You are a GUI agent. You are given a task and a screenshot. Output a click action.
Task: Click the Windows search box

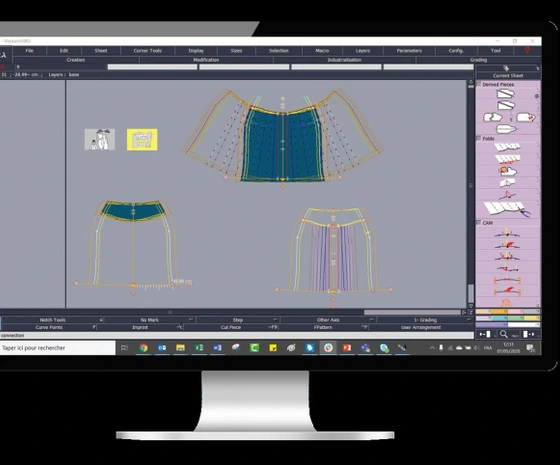tap(57, 348)
